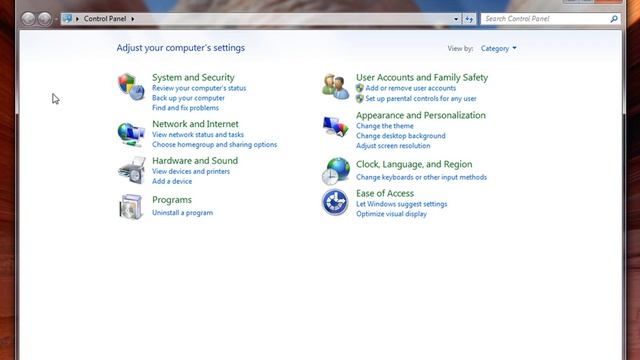
Task: Open Appearance and Personalization heading link
Action: click(421, 115)
